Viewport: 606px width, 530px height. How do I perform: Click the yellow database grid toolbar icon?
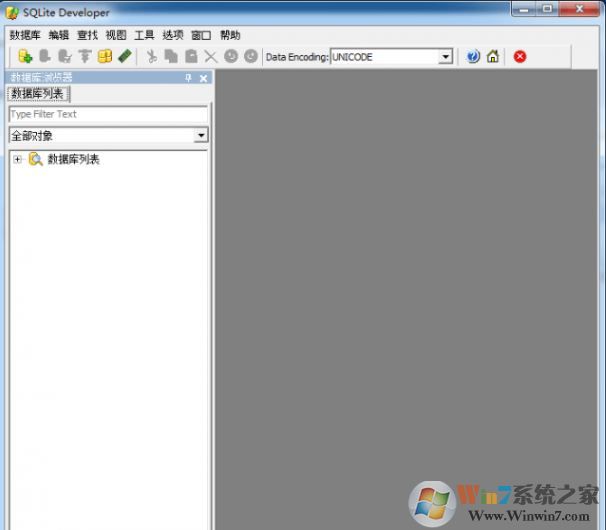pos(105,56)
